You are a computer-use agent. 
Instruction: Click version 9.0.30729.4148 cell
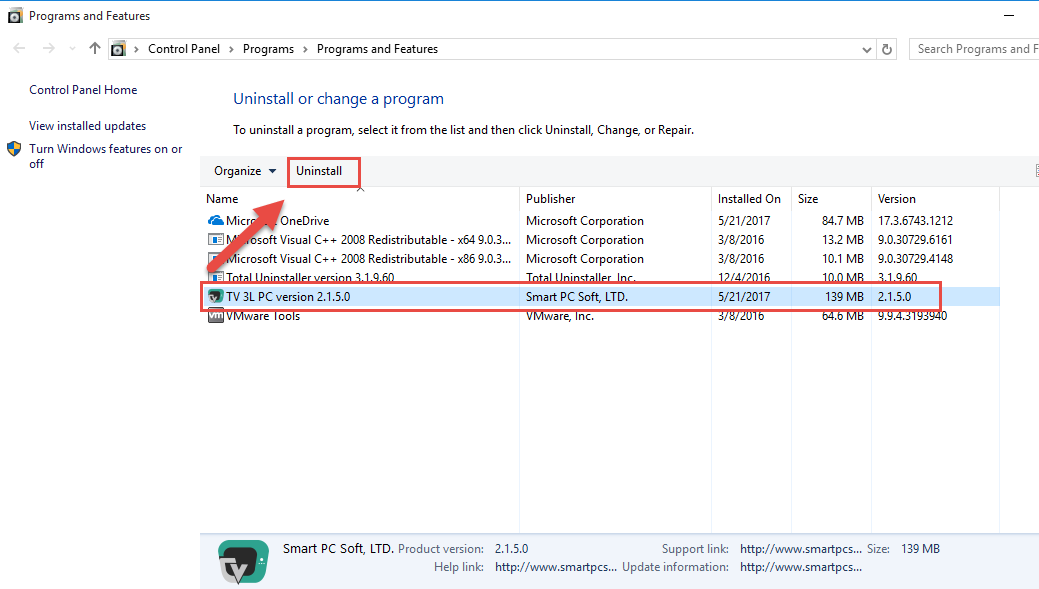915,259
